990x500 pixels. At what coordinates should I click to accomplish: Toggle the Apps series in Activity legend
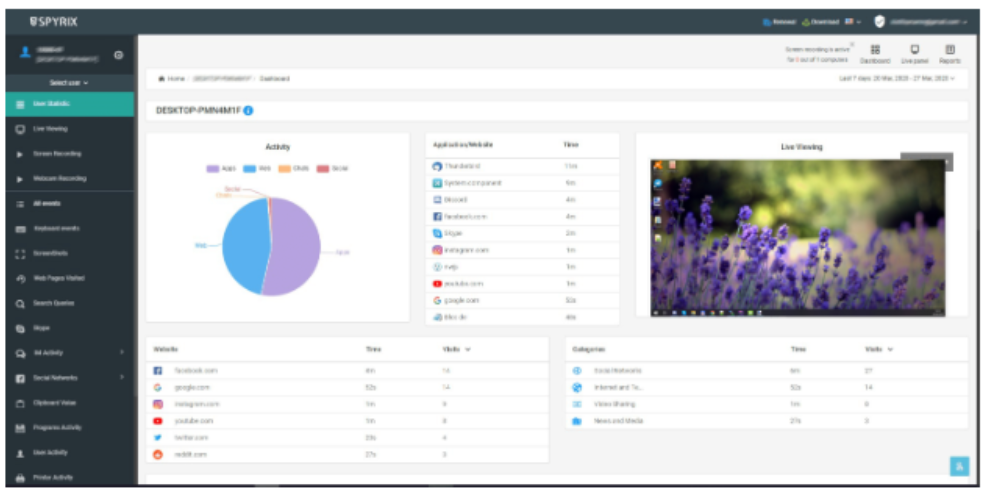click(221, 168)
